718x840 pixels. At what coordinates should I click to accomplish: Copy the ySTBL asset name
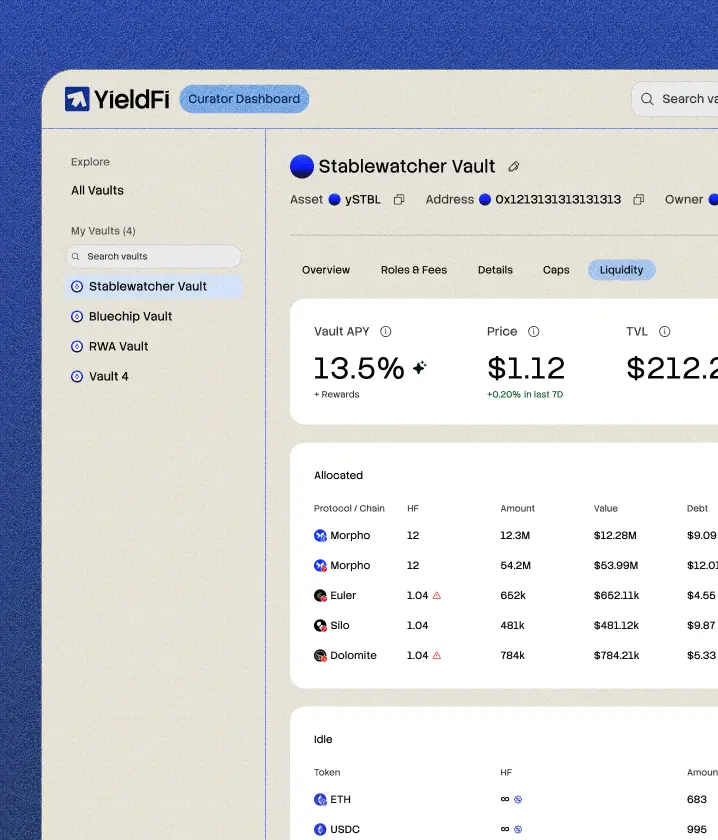(399, 200)
